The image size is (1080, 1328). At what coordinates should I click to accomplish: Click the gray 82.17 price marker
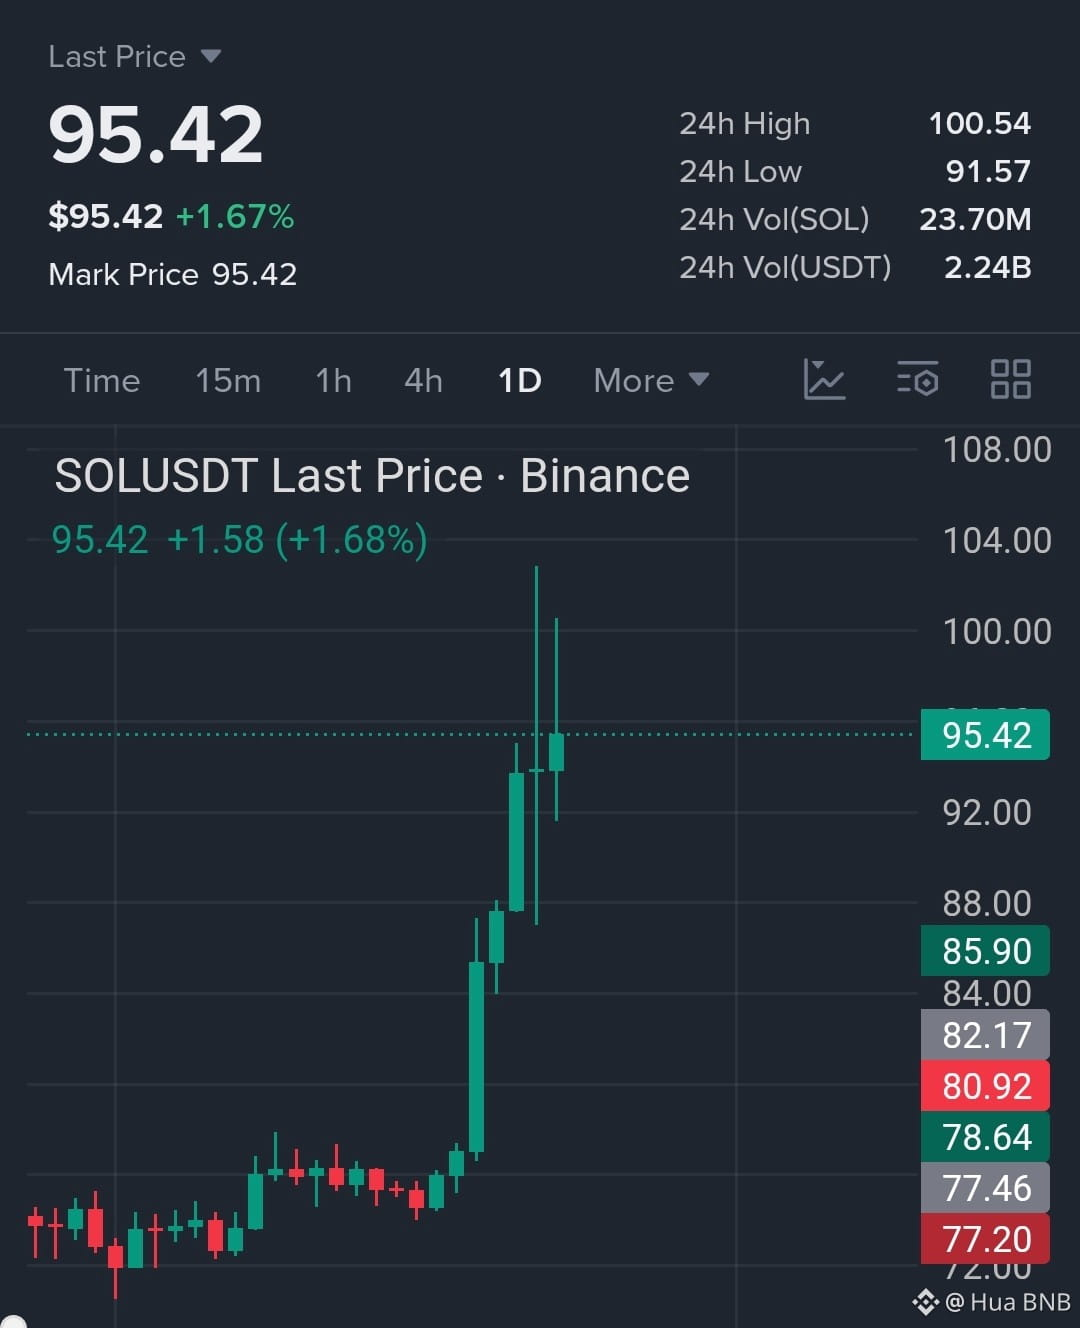tap(985, 1035)
